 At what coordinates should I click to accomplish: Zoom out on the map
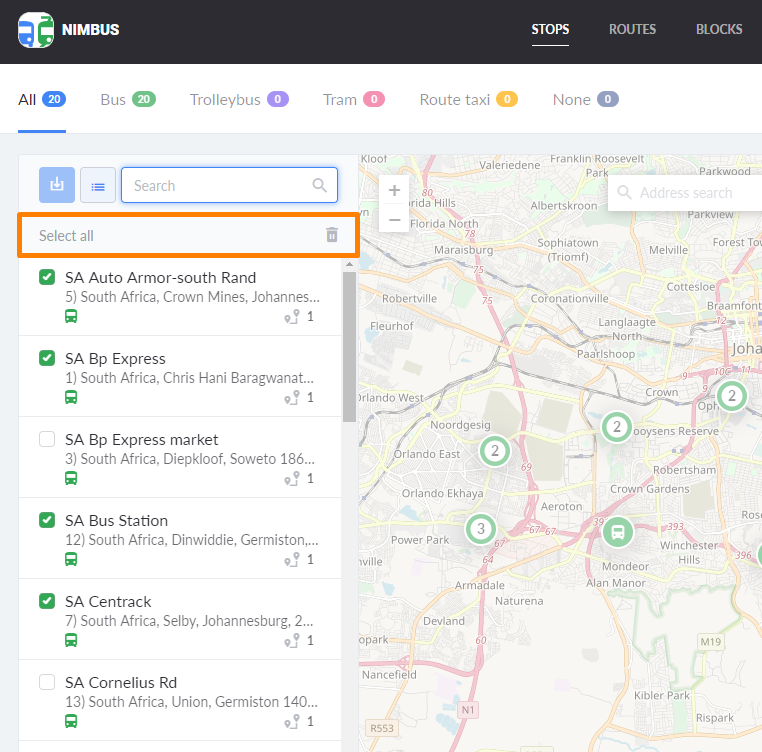pos(394,219)
